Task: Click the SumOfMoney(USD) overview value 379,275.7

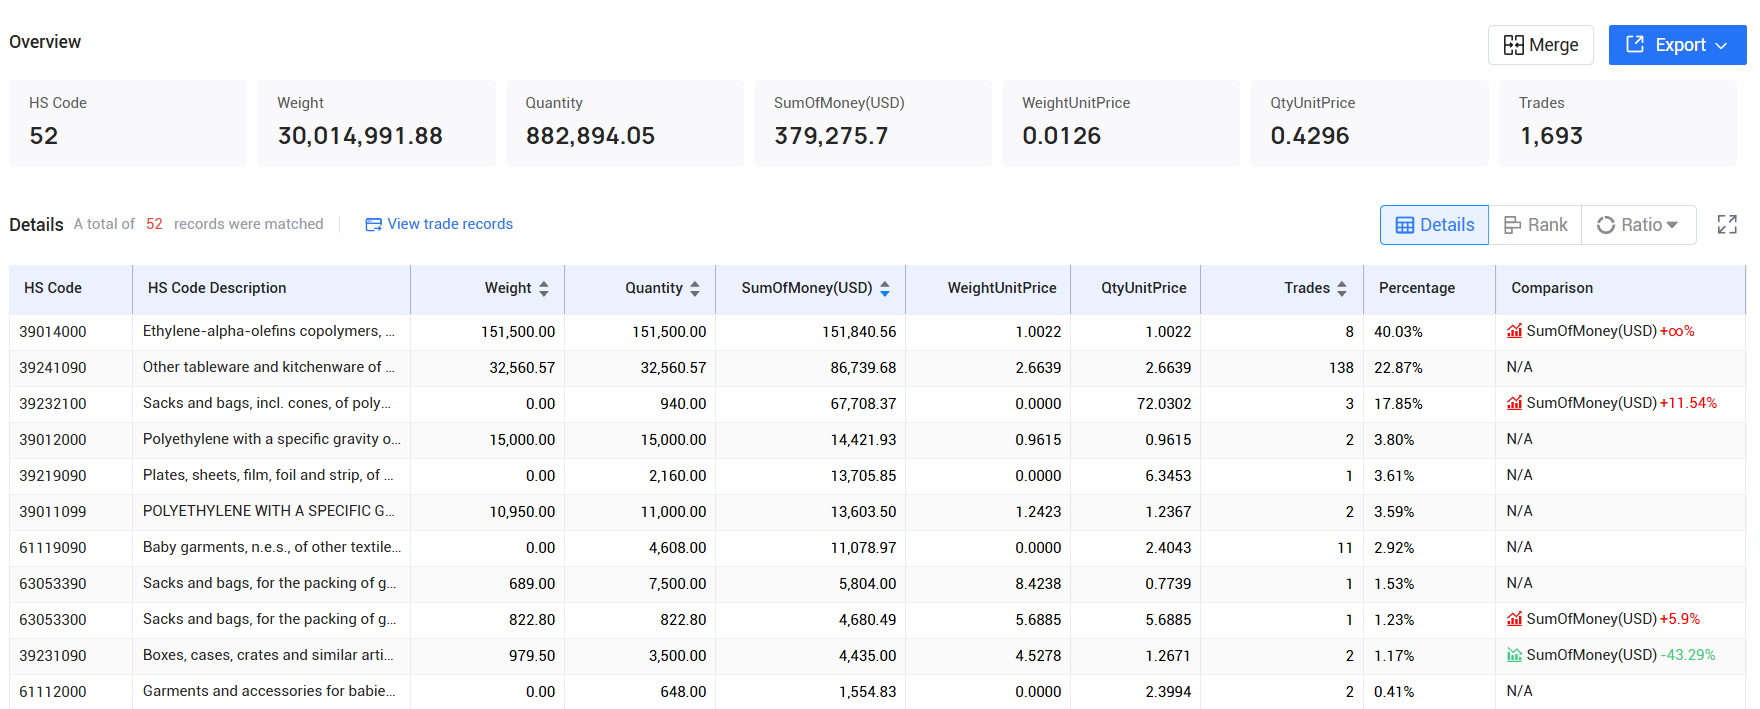Action: point(831,136)
